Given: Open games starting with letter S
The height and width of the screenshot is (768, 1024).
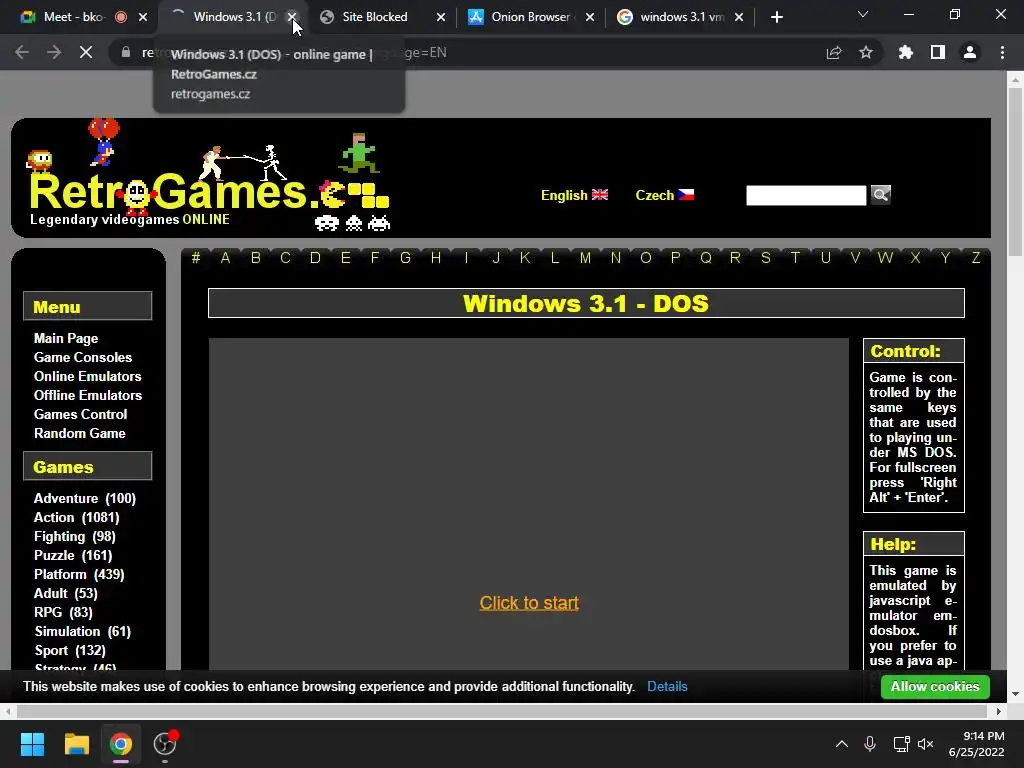Looking at the screenshot, I should [x=765, y=258].
